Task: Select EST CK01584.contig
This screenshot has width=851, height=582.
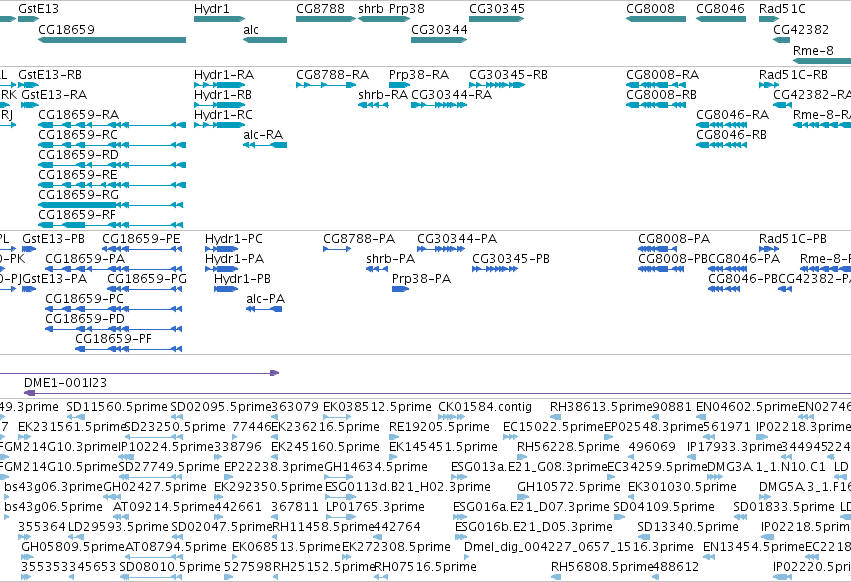Action: click(x=485, y=407)
